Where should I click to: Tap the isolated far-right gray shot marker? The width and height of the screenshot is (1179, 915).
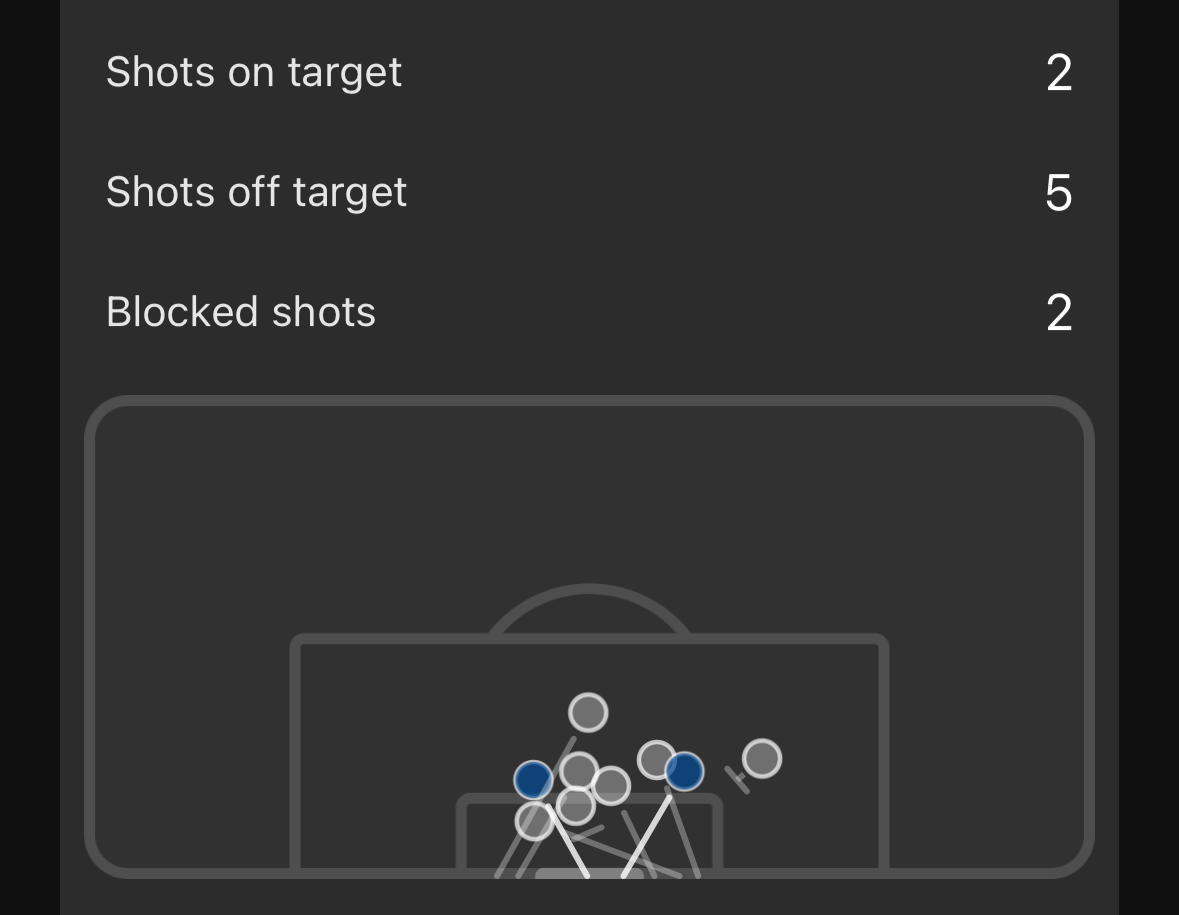[762, 759]
